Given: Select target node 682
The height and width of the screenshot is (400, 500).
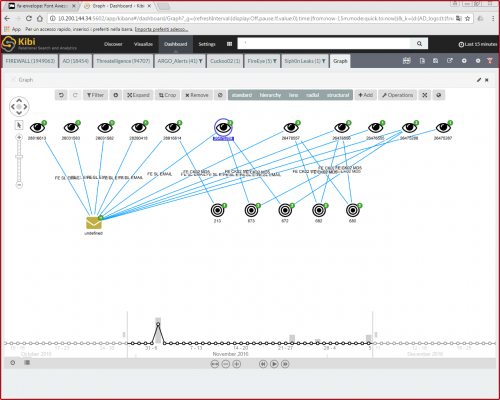Looking at the screenshot, I should pyautogui.click(x=319, y=210).
